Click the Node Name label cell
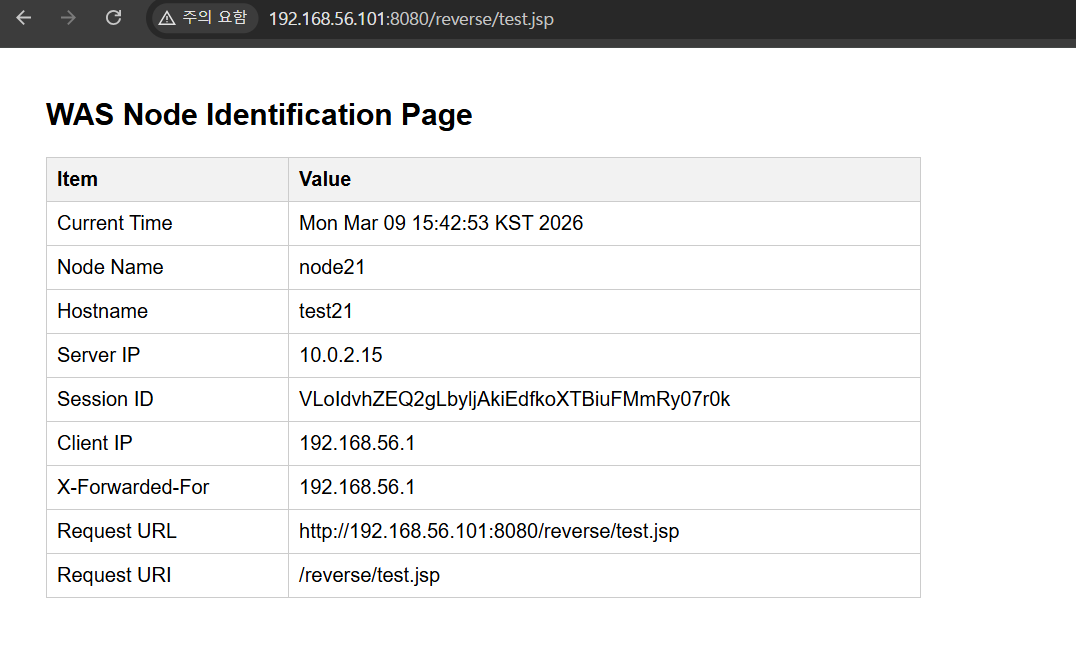 167,268
